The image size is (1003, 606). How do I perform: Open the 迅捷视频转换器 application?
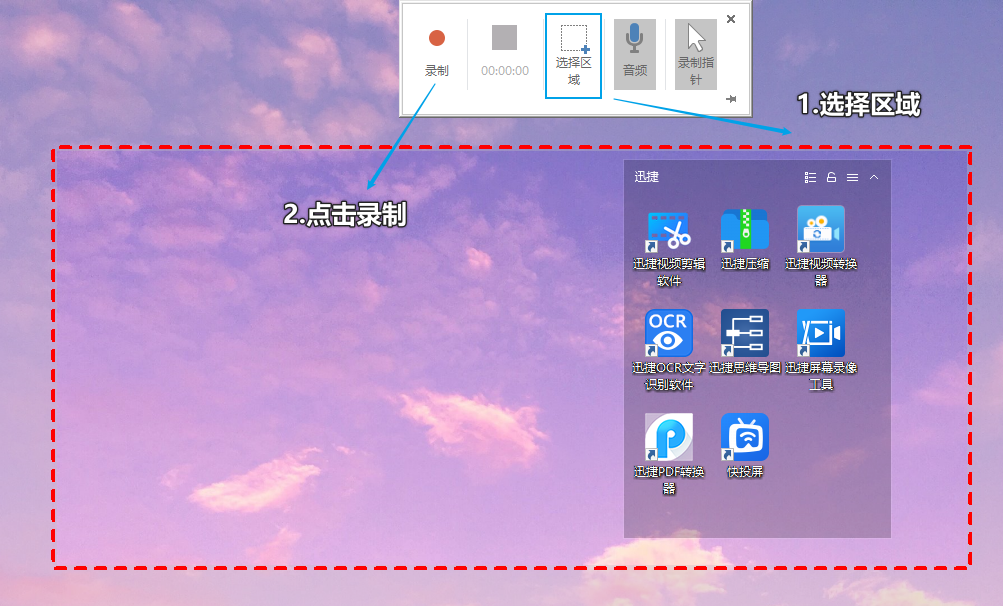click(820, 229)
